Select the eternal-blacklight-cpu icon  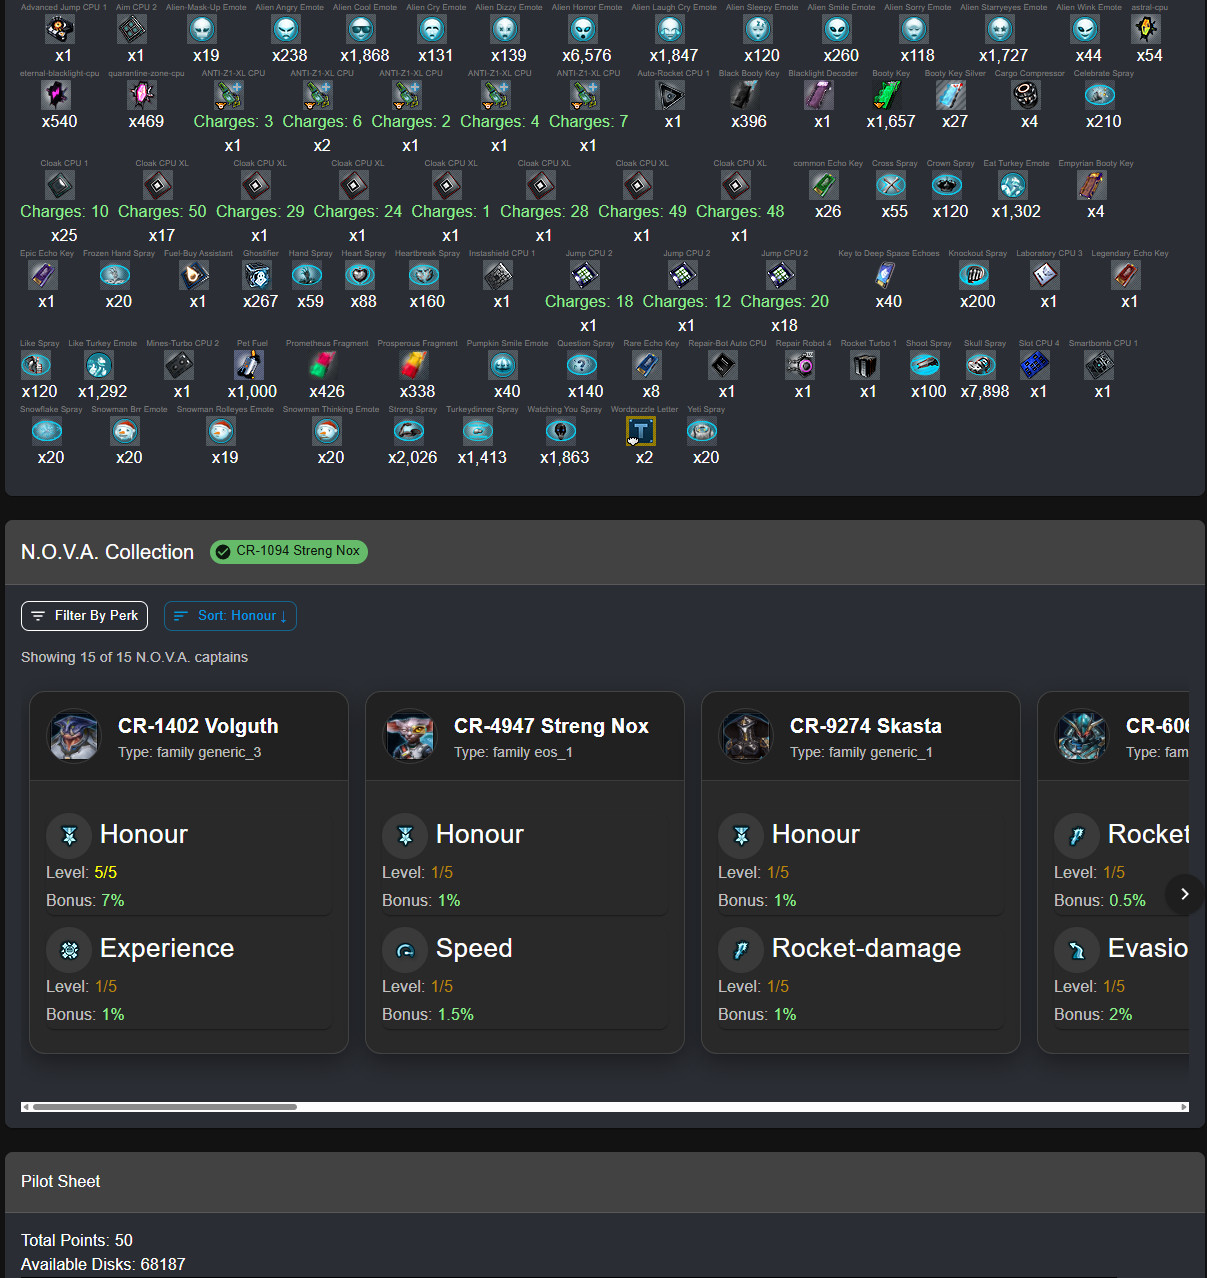pyautogui.click(x=56, y=96)
